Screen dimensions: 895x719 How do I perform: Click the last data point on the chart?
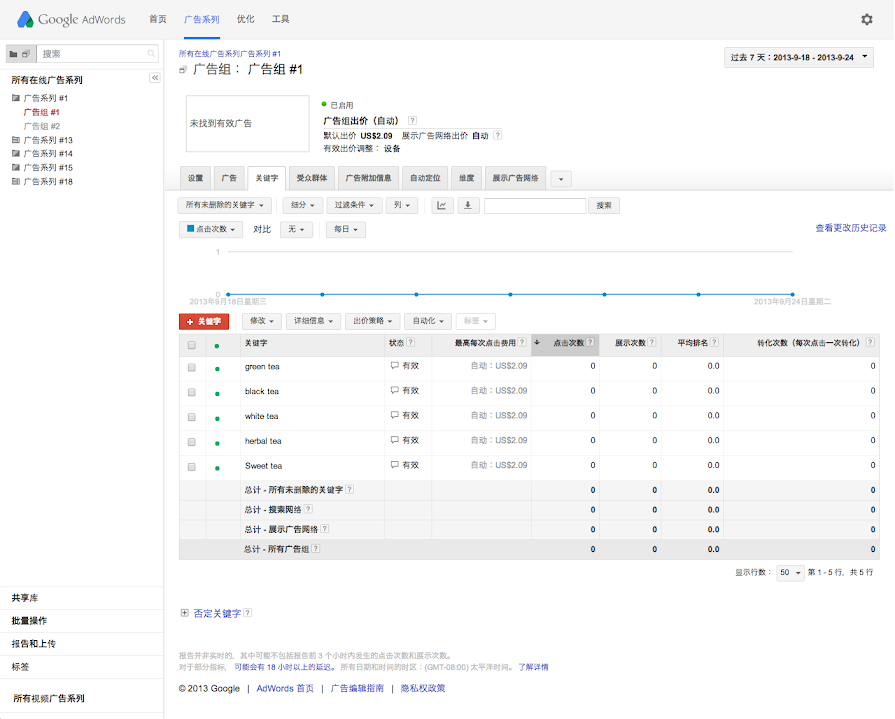point(792,294)
